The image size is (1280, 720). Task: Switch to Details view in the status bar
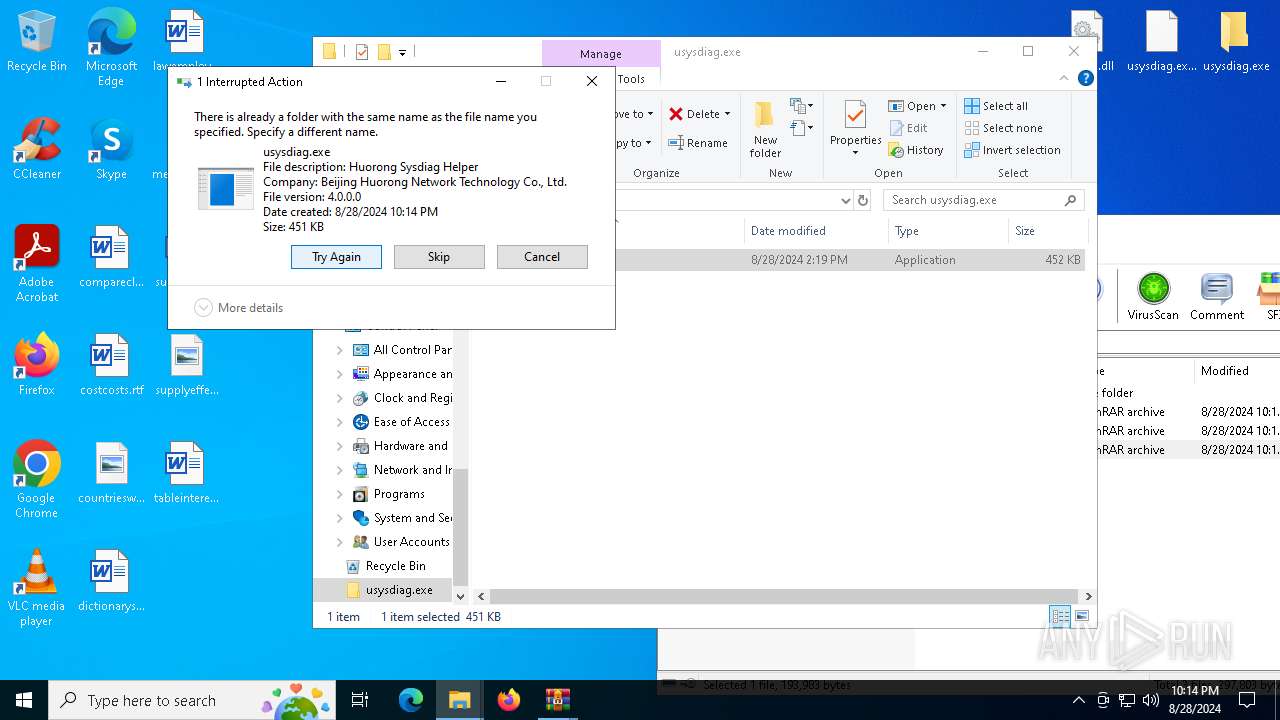pyautogui.click(x=1060, y=617)
